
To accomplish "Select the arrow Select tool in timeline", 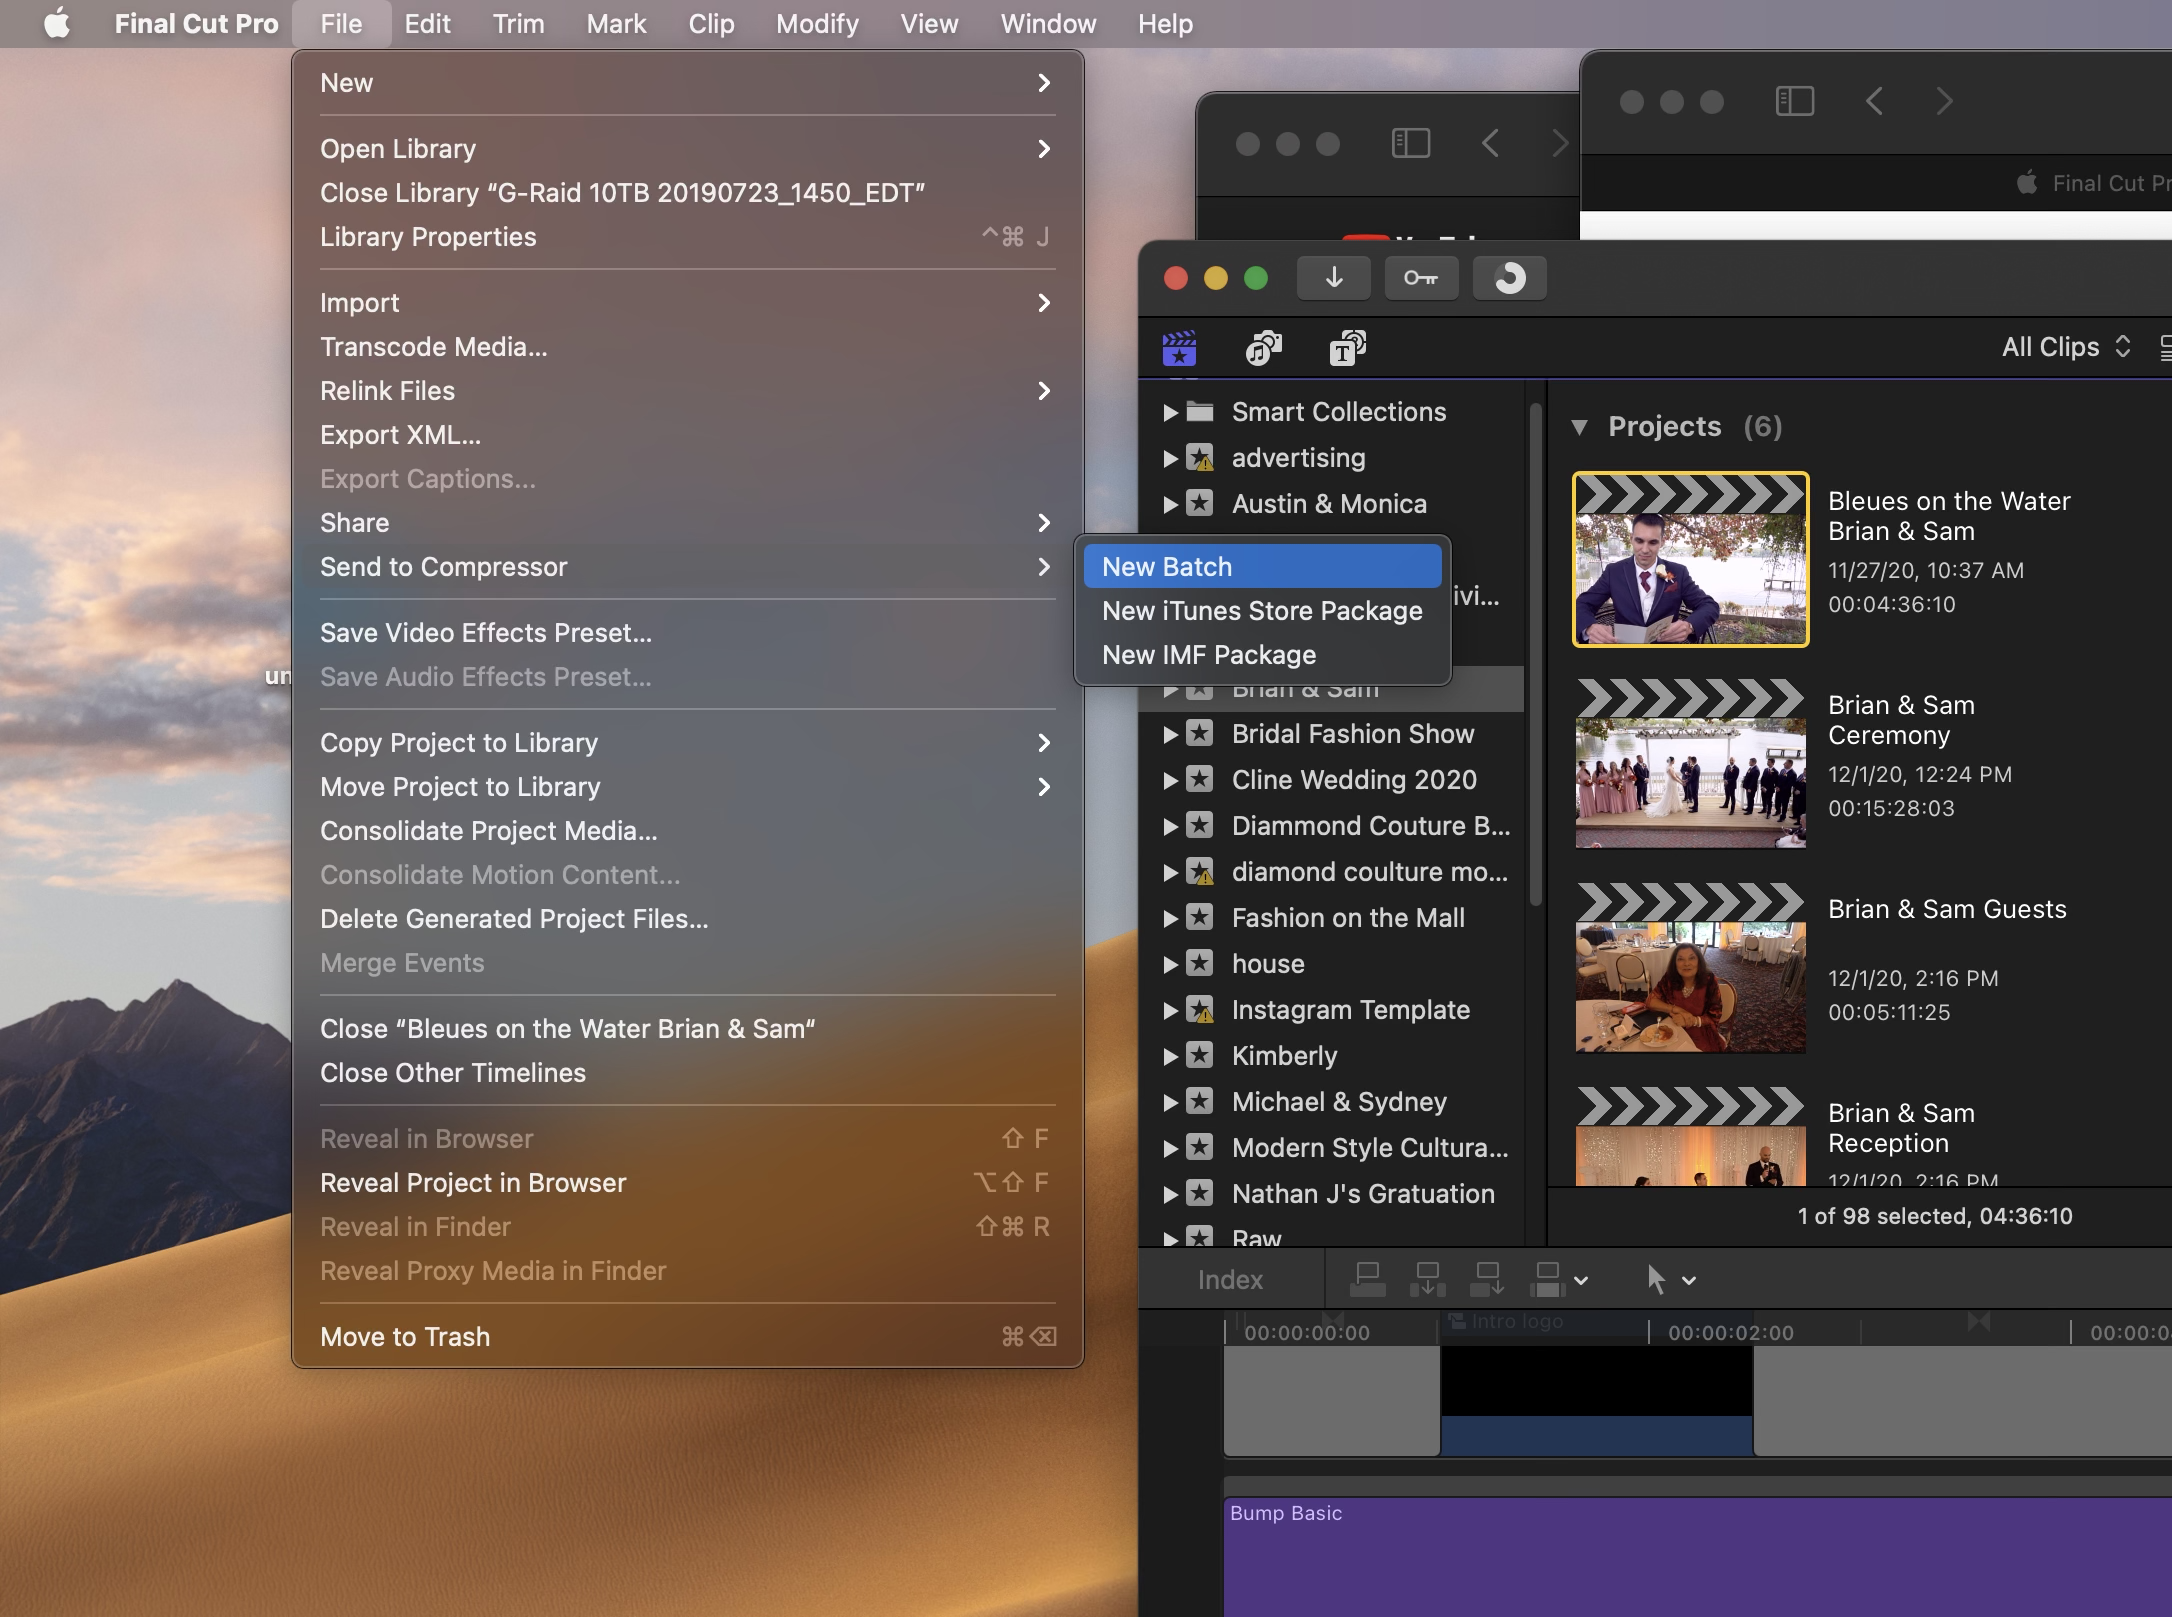I will (1656, 1279).
